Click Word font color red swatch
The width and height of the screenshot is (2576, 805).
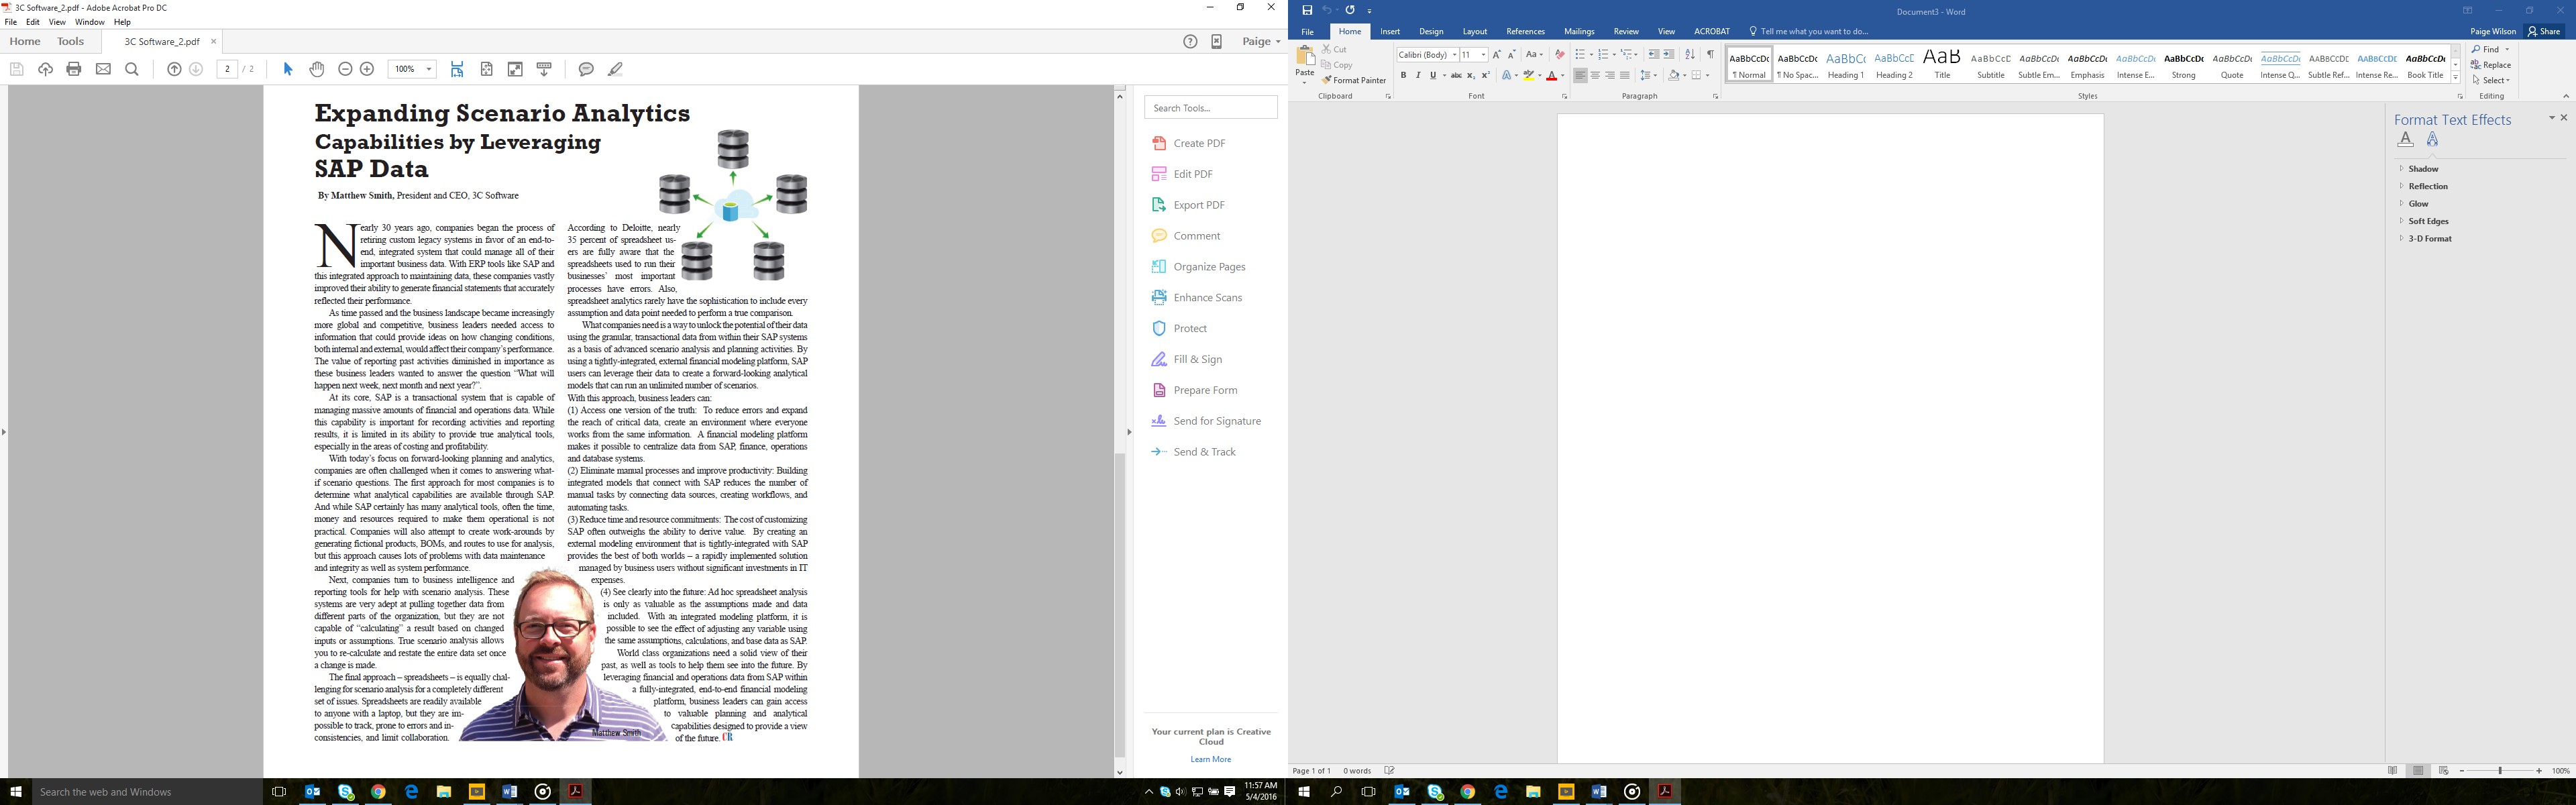(1551, 75)
